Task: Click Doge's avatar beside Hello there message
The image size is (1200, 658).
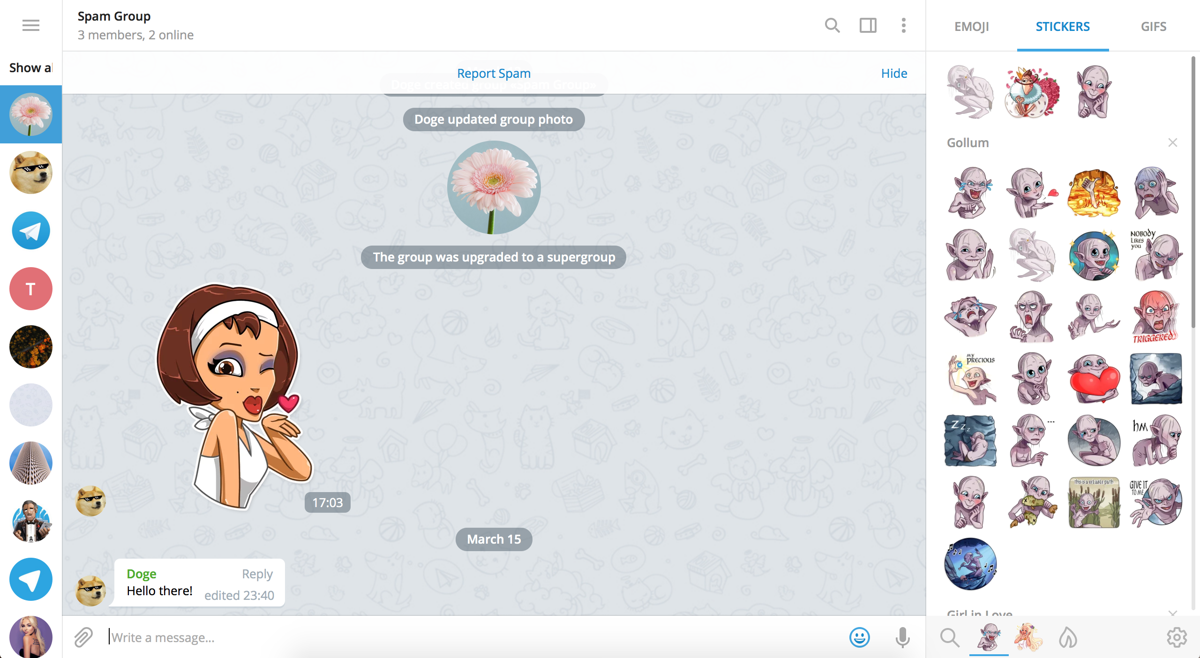Action: click(91, 590)
